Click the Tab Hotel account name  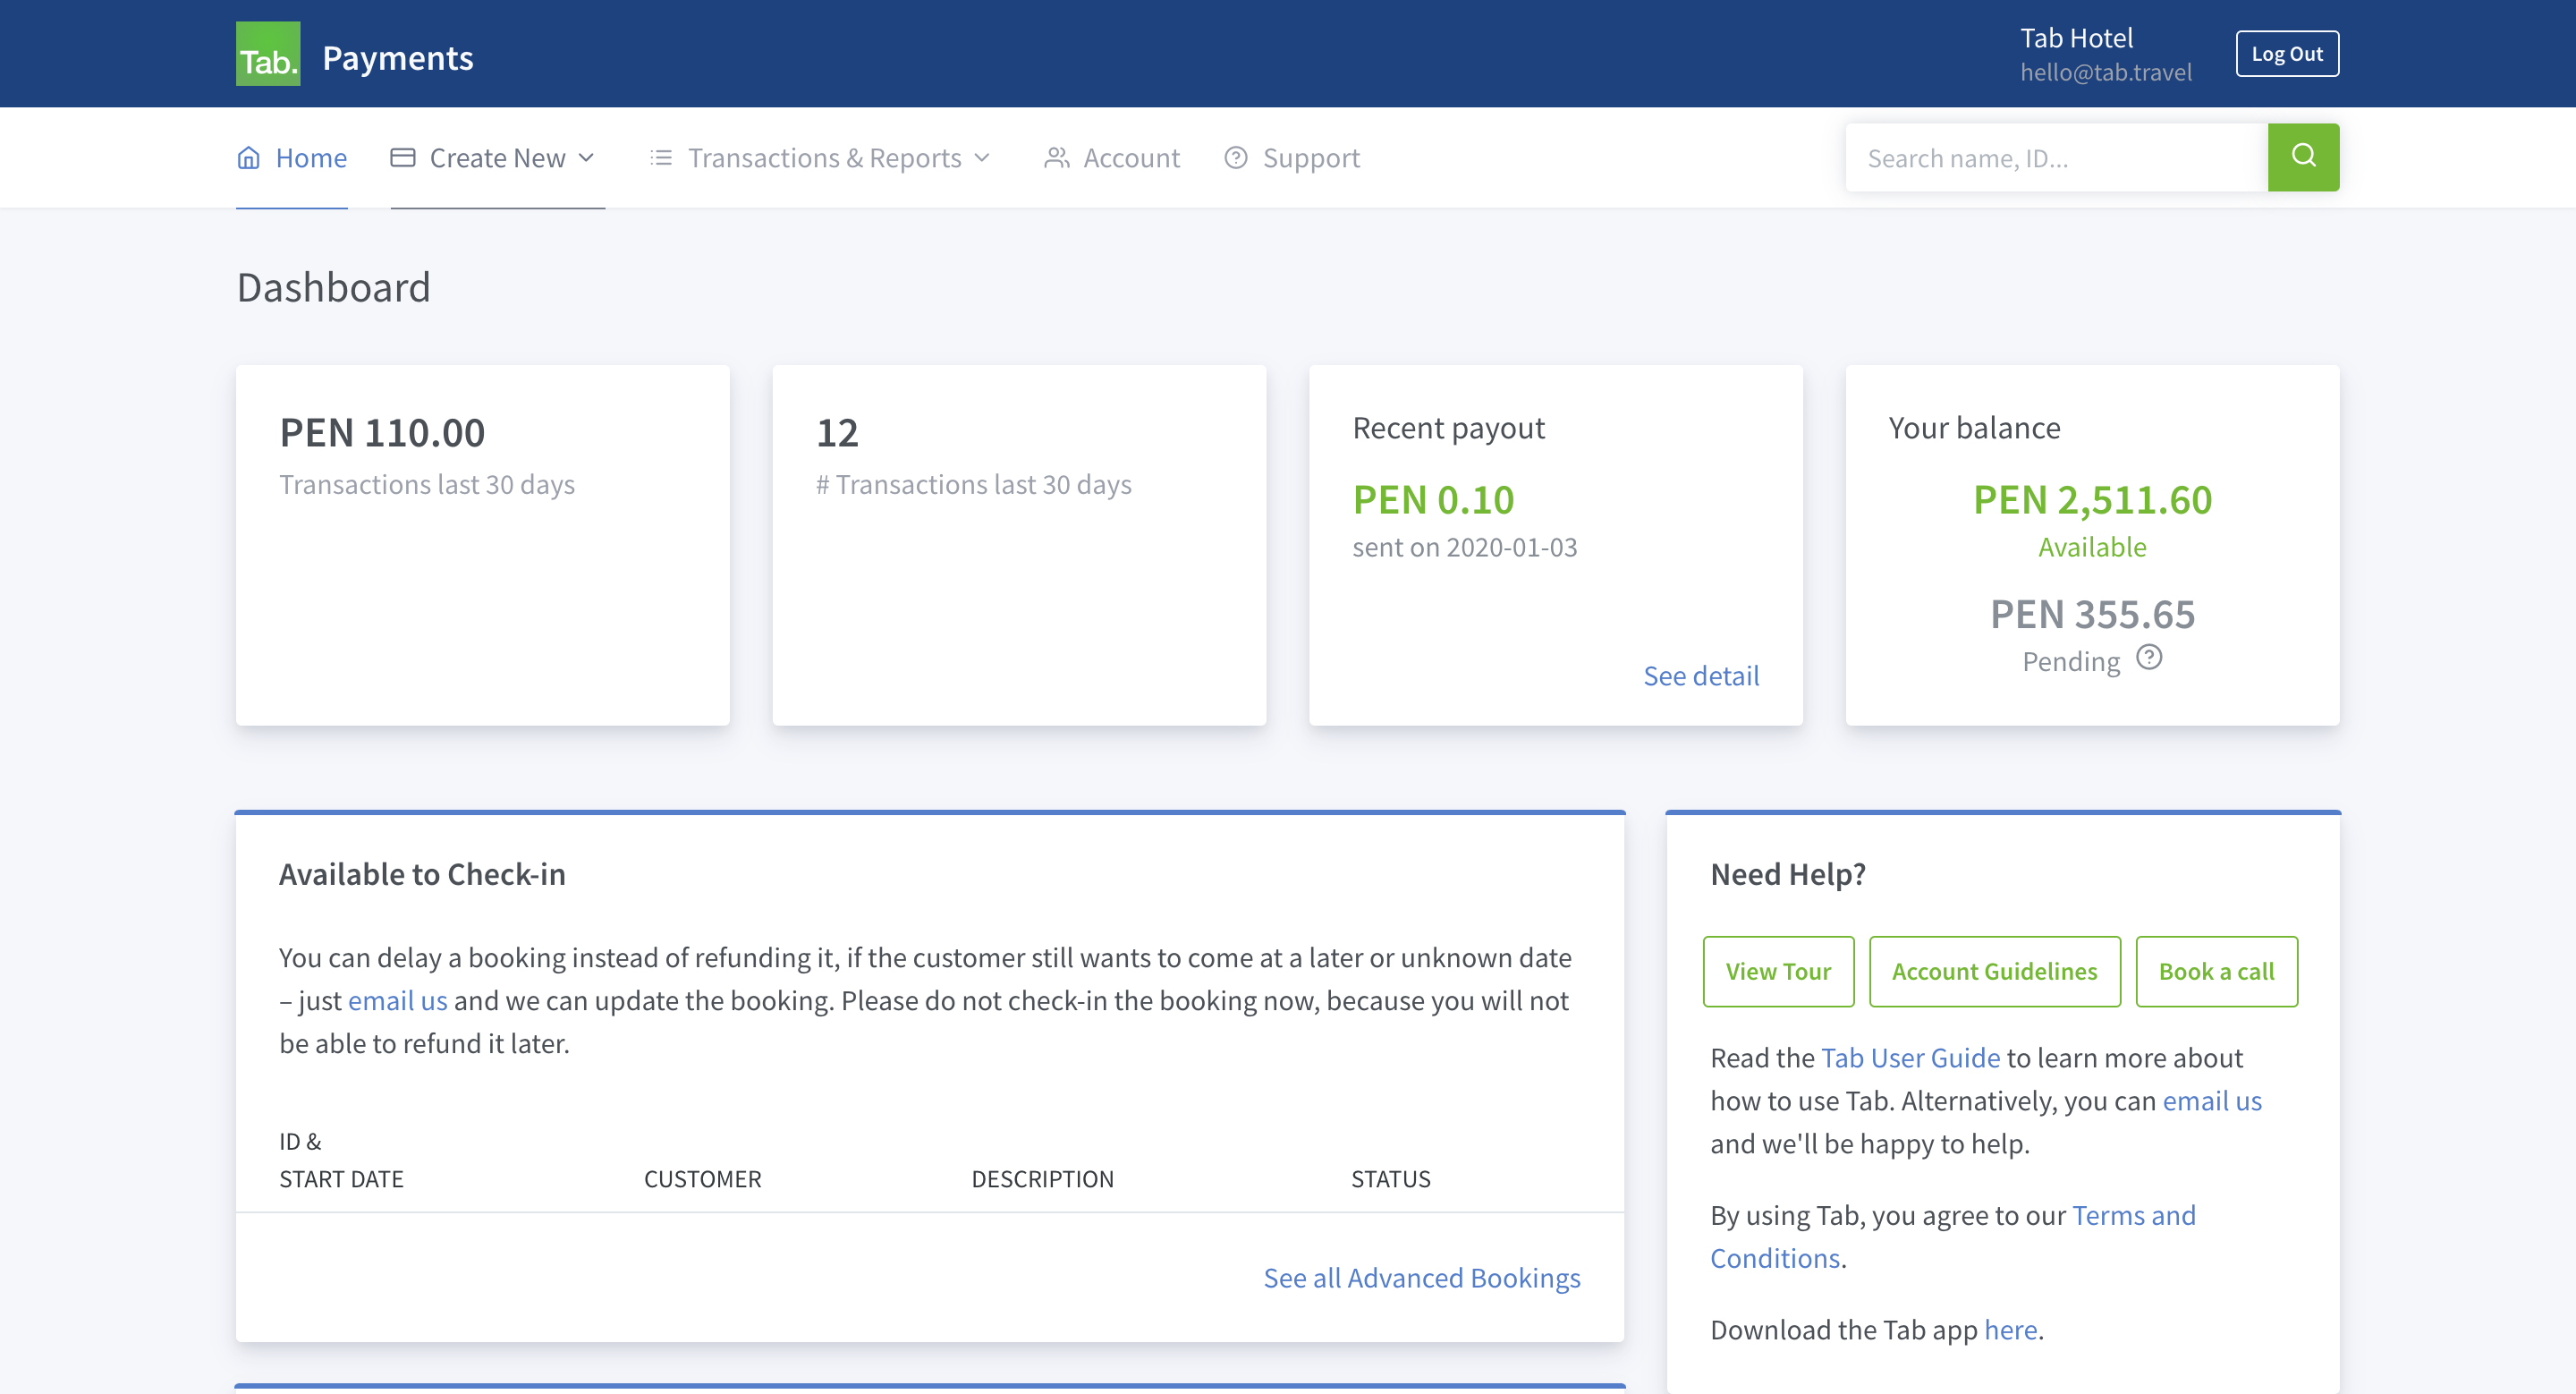[2076, 38]
